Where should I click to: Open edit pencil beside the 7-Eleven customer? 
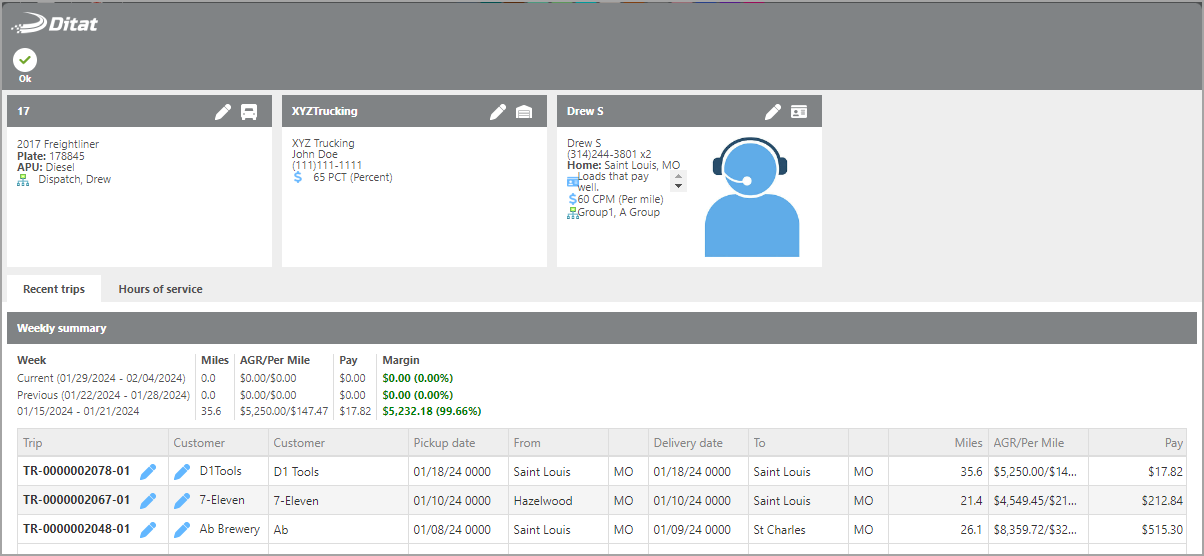coord(182,500)
